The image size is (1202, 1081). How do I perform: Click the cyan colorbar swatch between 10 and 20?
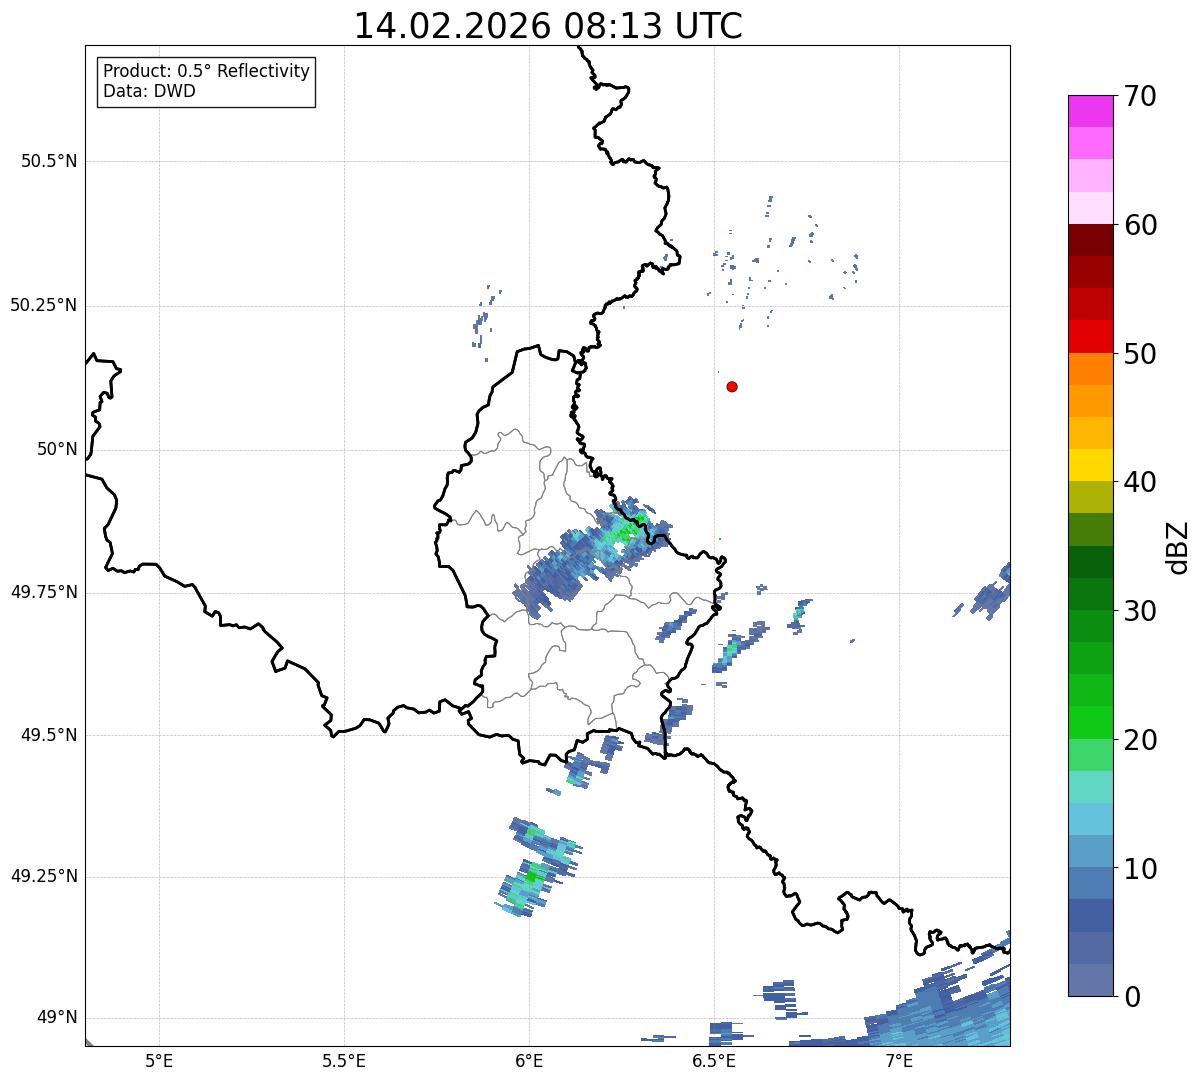tap(1090, 819)
